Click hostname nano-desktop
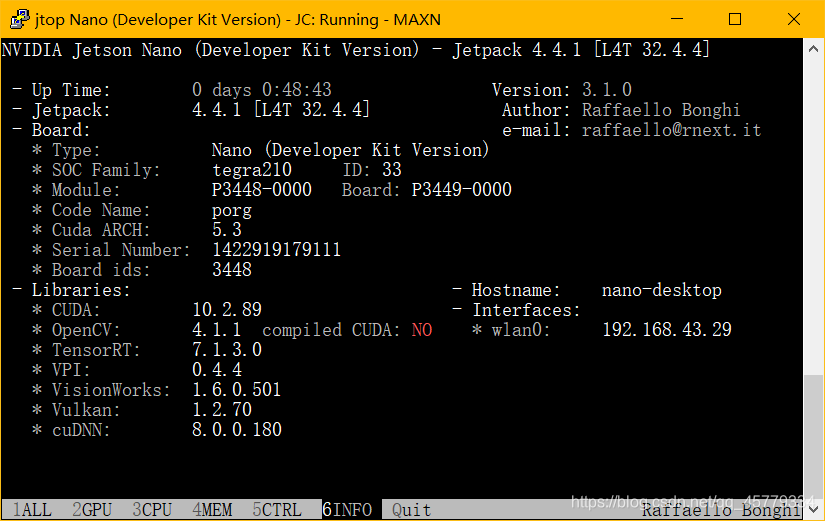The image size is (825, 521). 662,290
